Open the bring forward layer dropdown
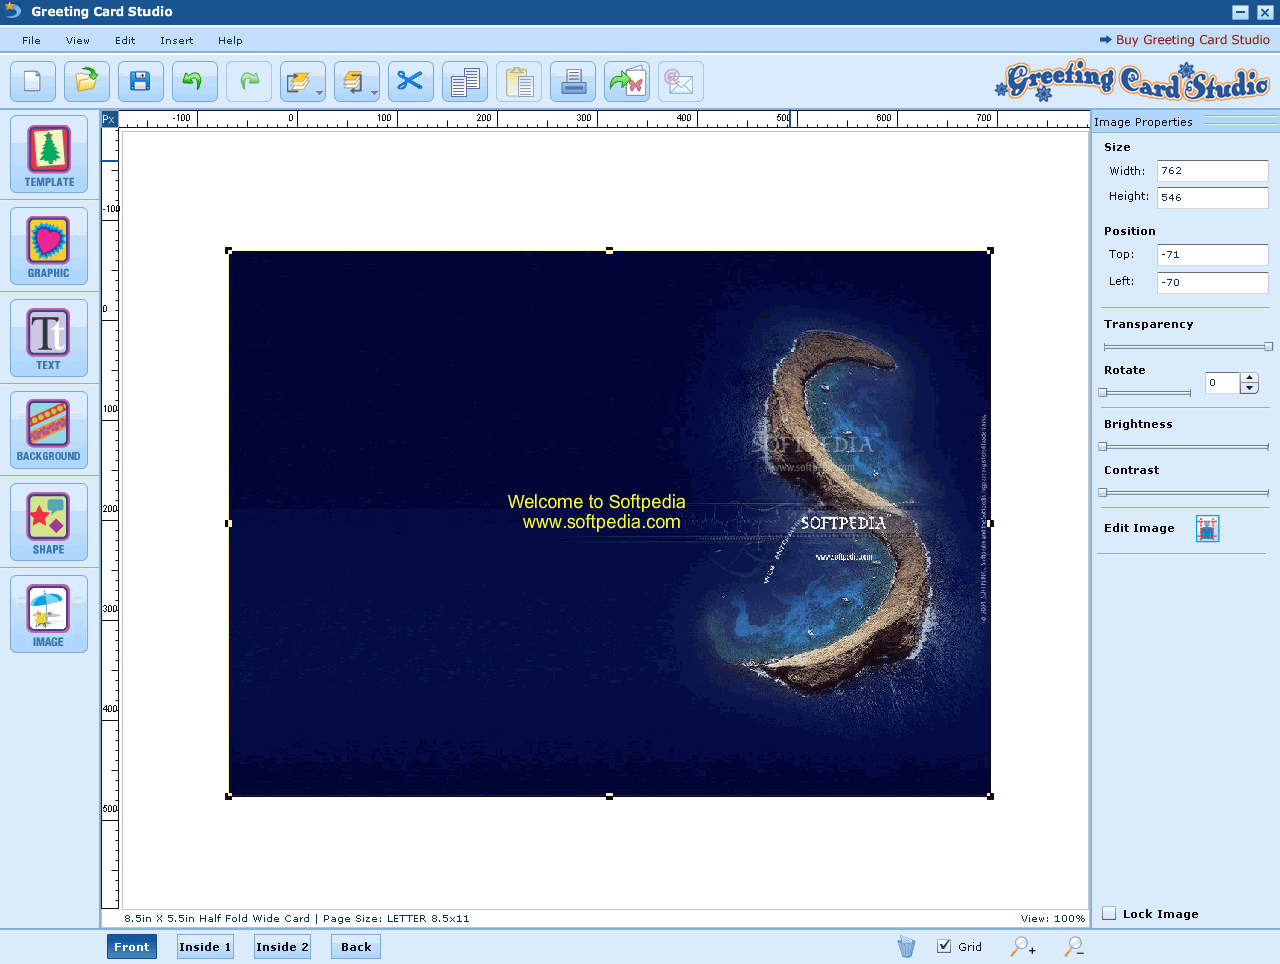1280x964 pixels. [x=303, y=81]
